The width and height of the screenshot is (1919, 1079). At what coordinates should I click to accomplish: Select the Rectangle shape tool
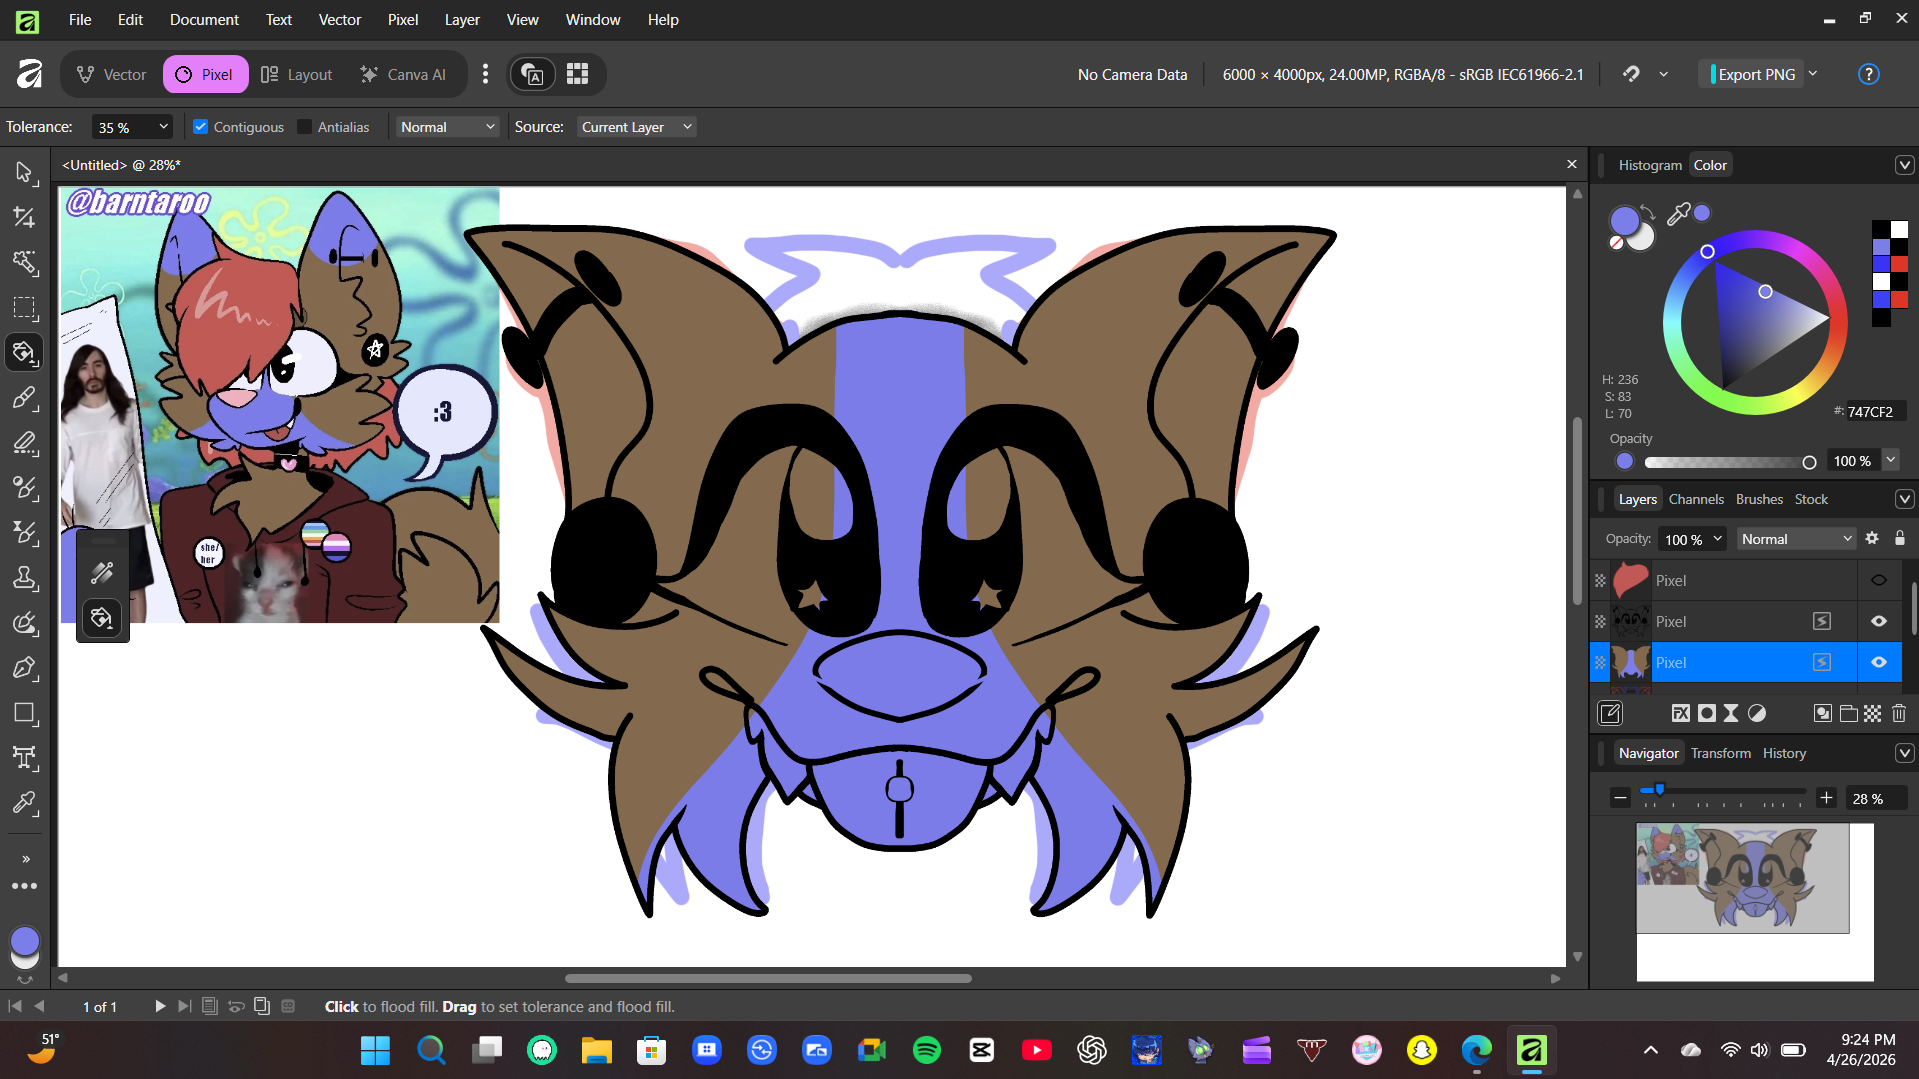pos(24,713)
